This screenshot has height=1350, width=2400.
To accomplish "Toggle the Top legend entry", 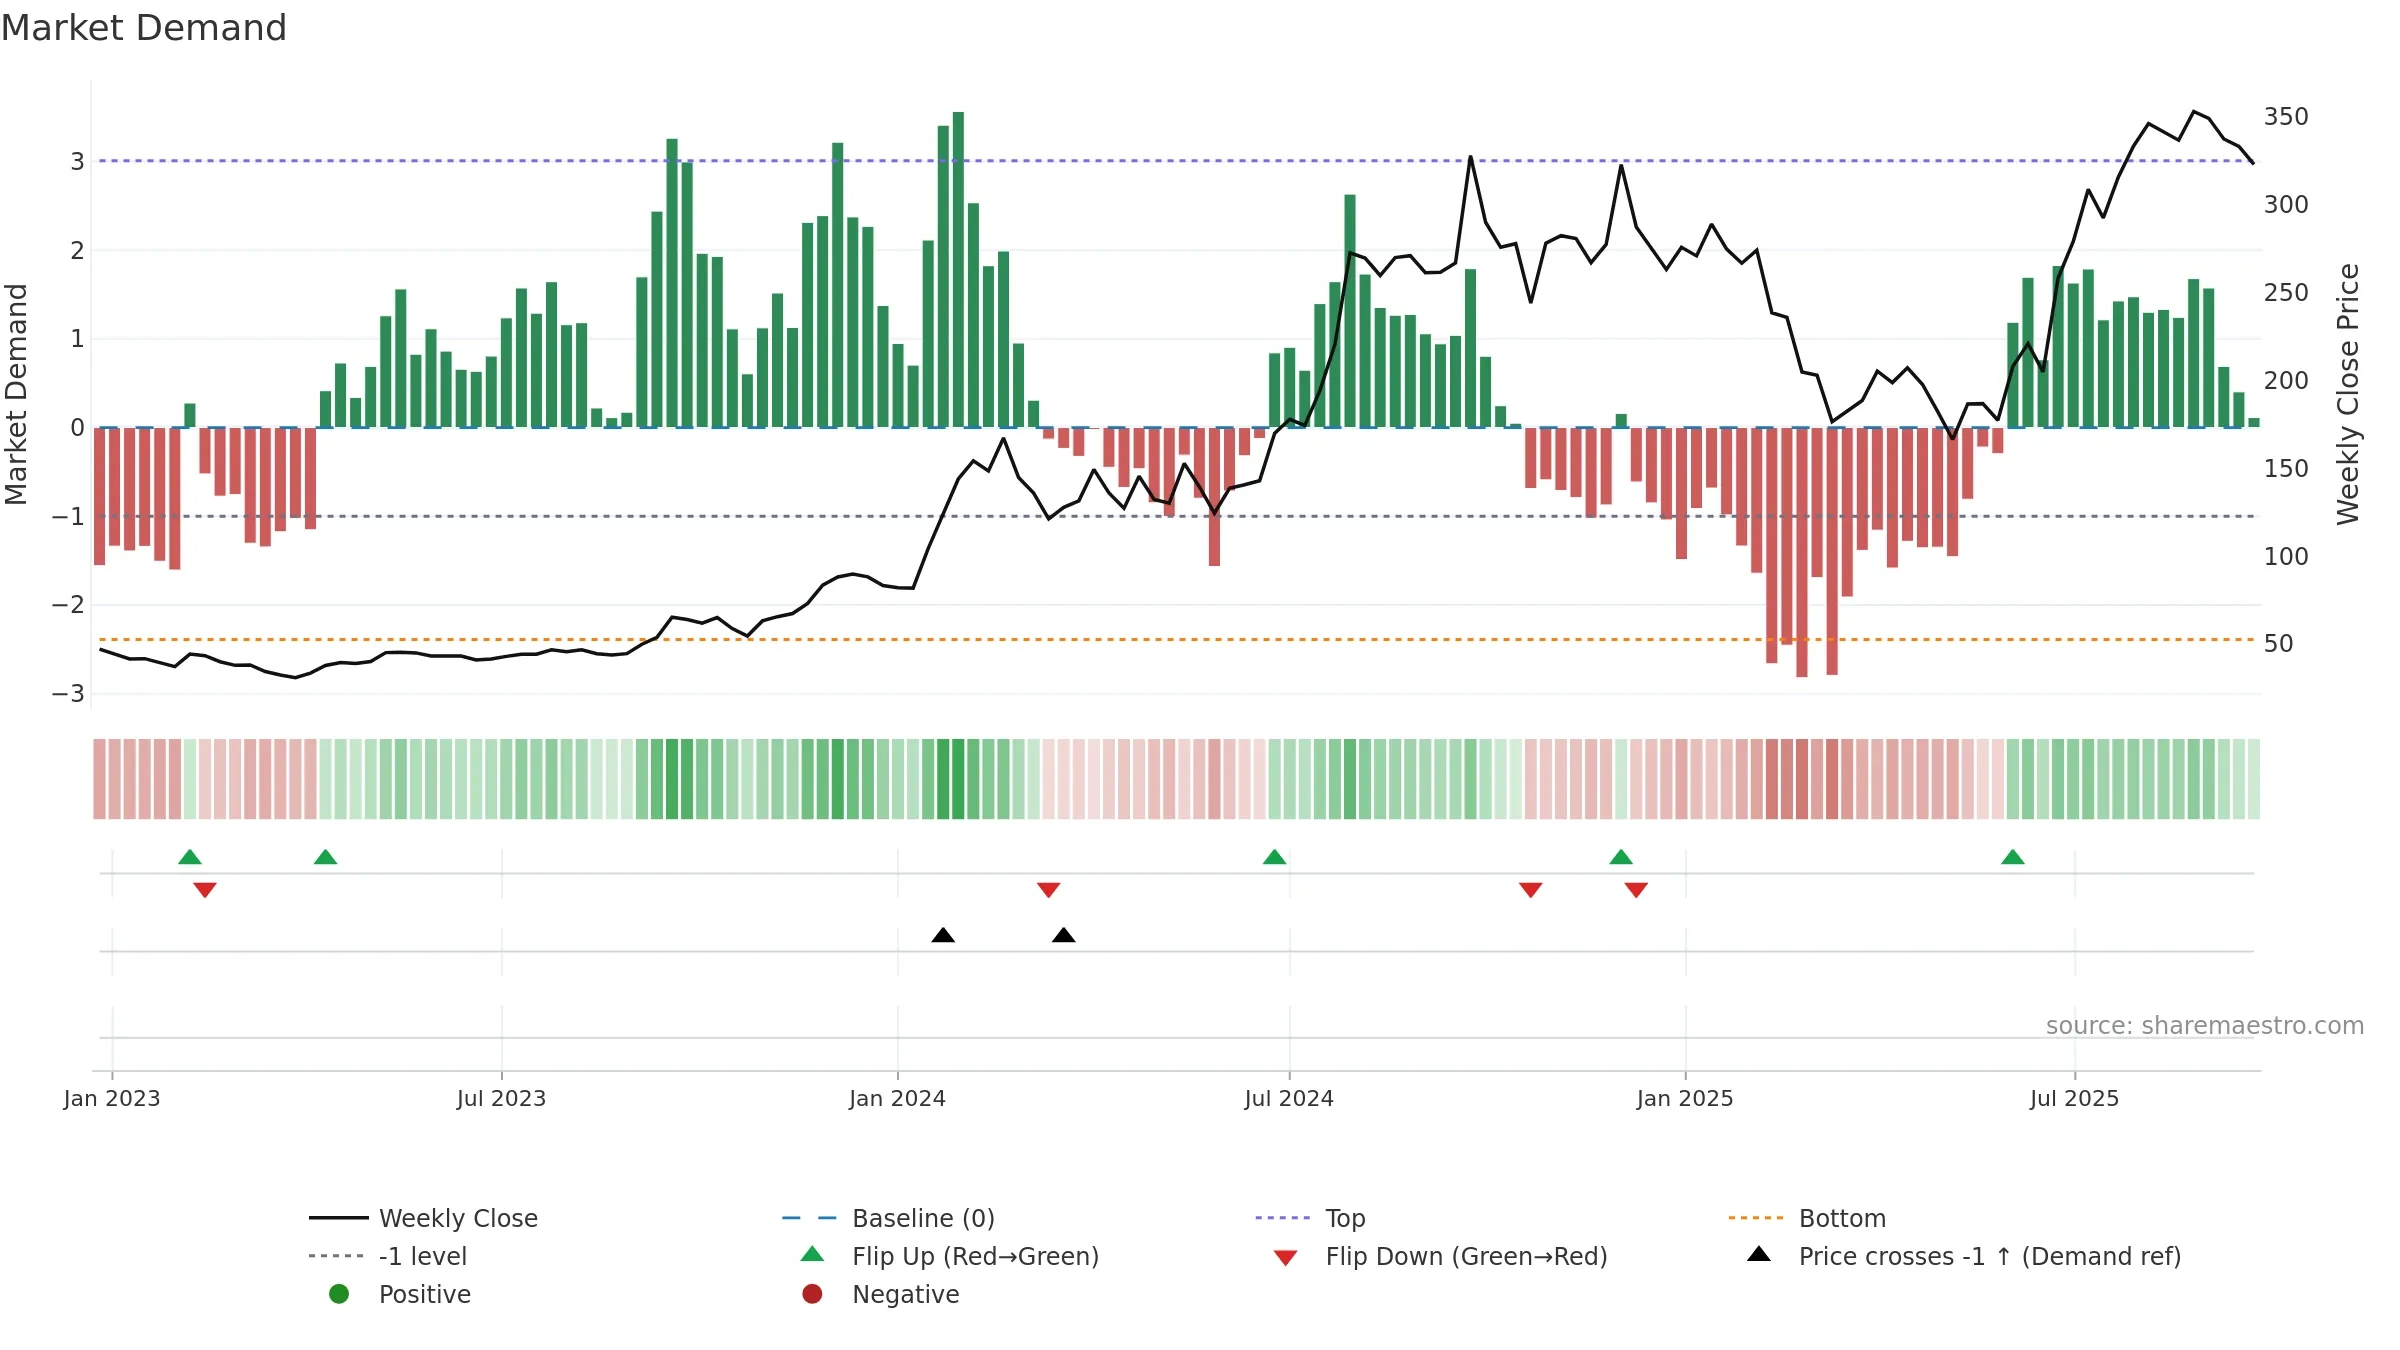I will click(x=1310, y=1218).
